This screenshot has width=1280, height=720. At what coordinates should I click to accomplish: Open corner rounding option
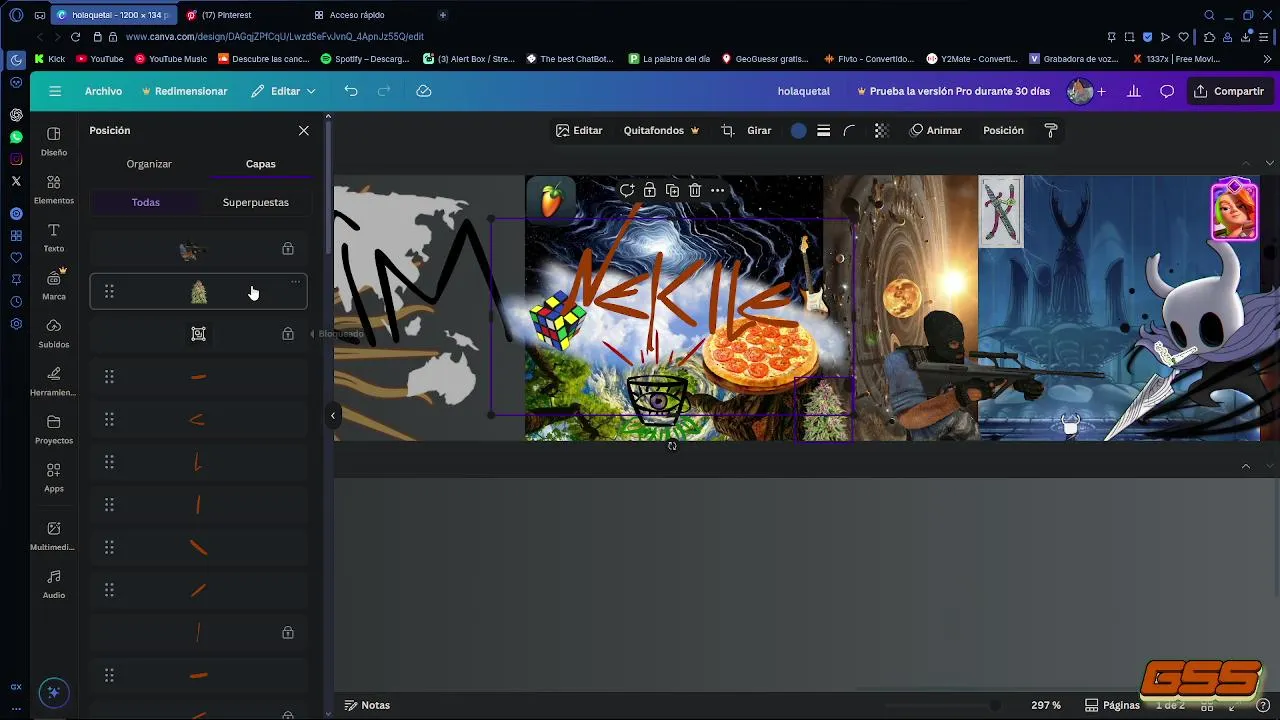coord(850,130)
